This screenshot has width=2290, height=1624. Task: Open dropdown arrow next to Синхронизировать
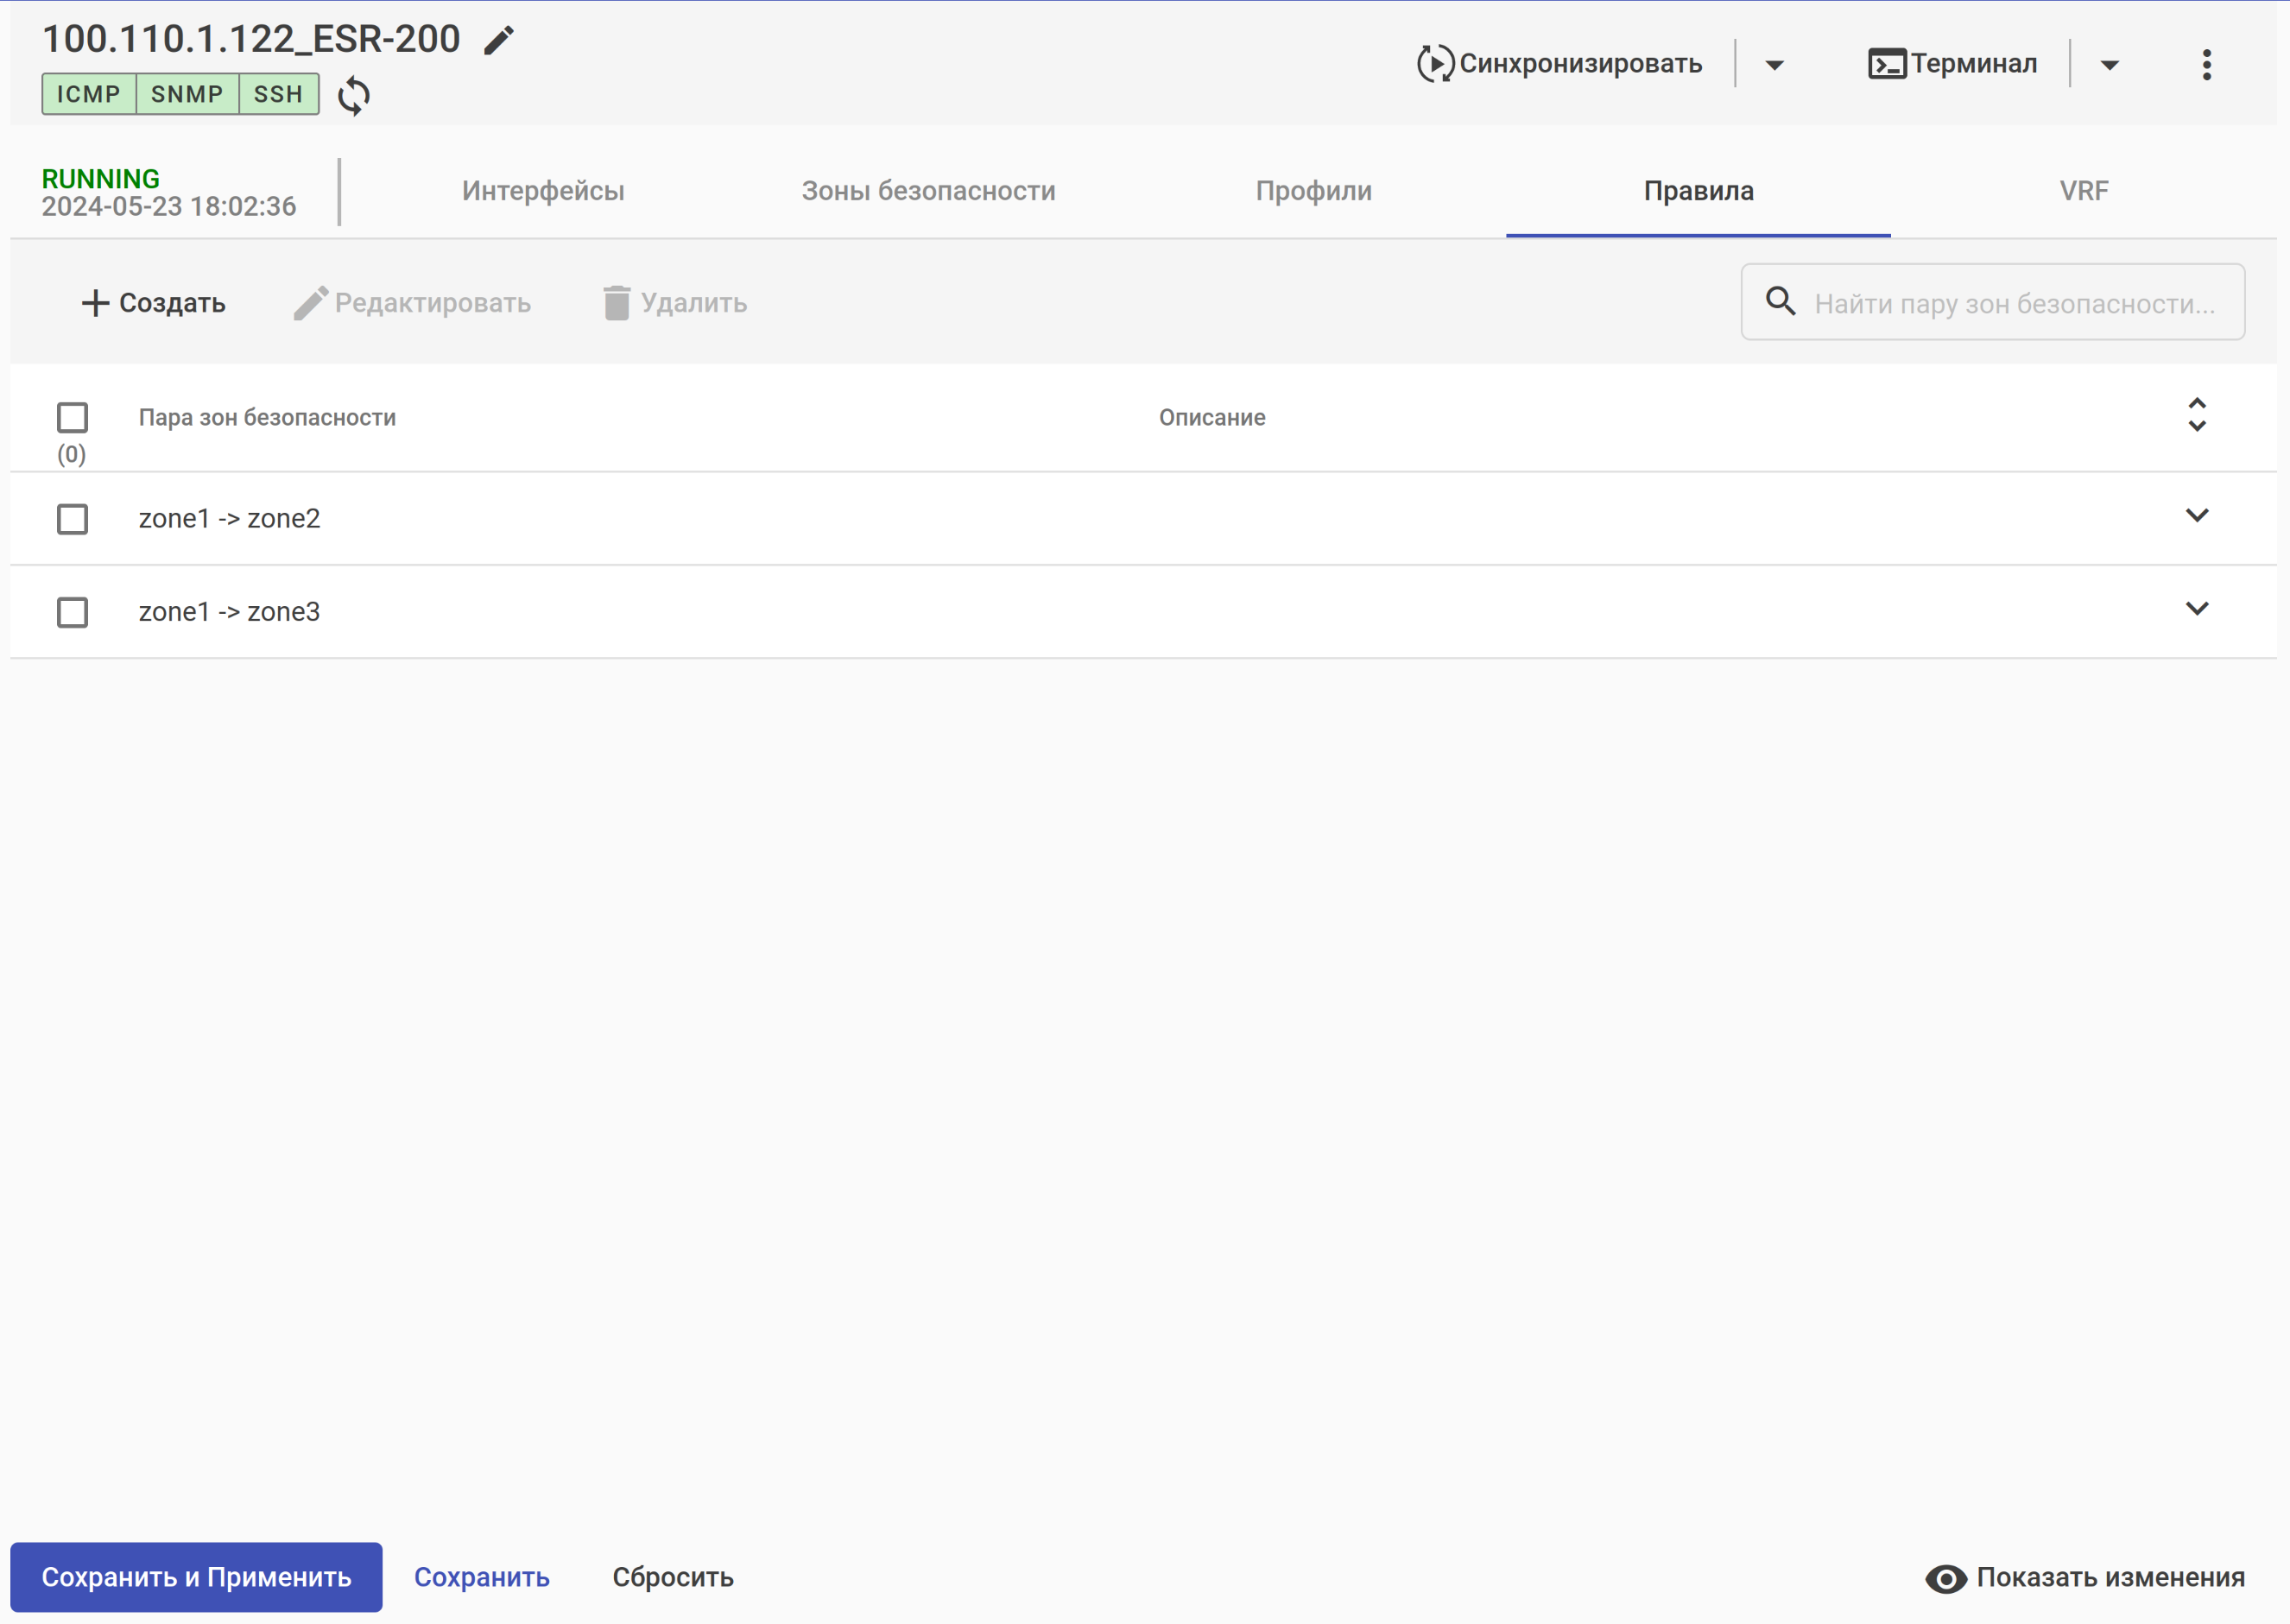click(x=1774, y=66)
